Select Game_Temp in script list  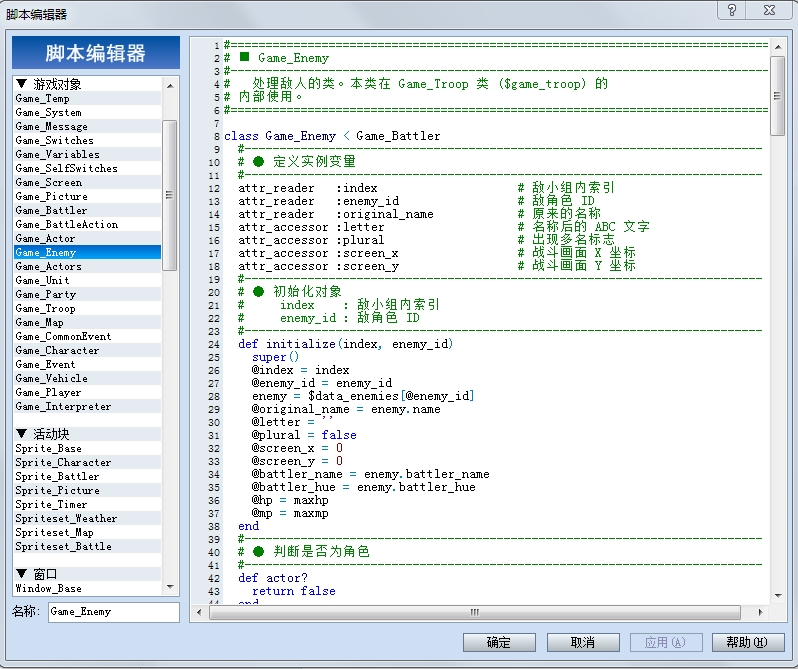(x=87, y=98)
